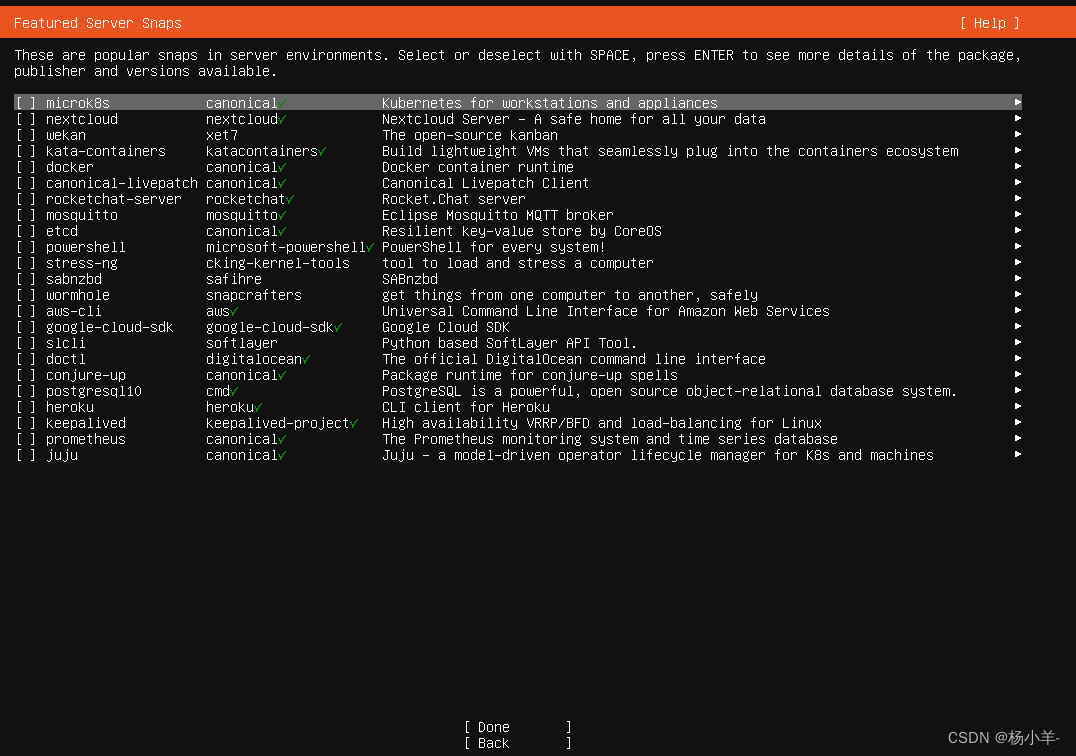This screenshot has width=1076, height=756.
Task: Click publisher xet7
Action: pos(222,135)
